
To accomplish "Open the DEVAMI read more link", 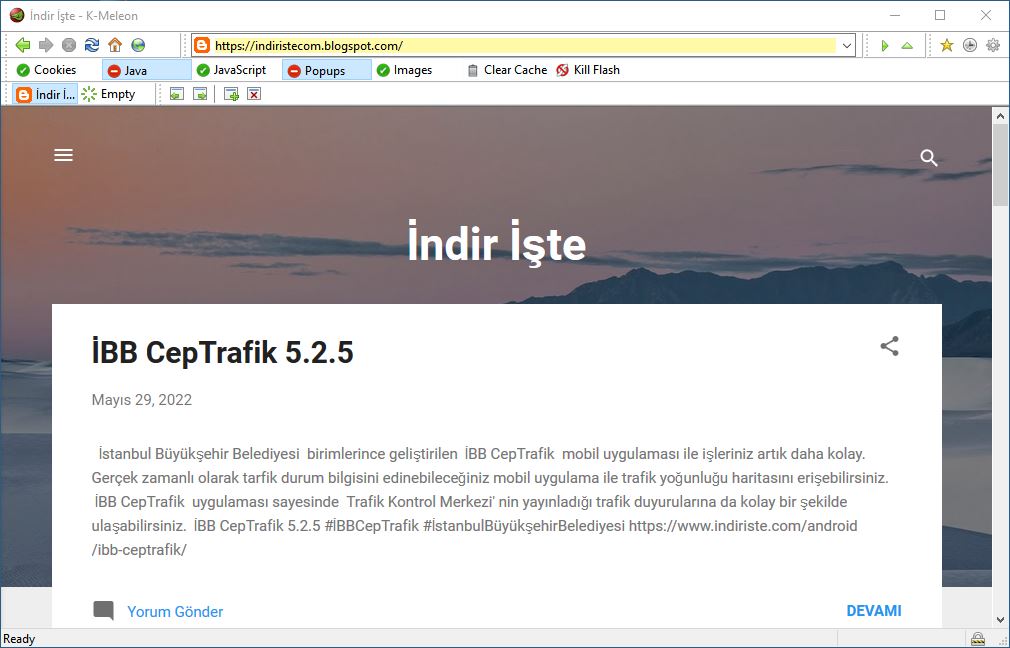I will pyautogui.click(x=873, y=611).
